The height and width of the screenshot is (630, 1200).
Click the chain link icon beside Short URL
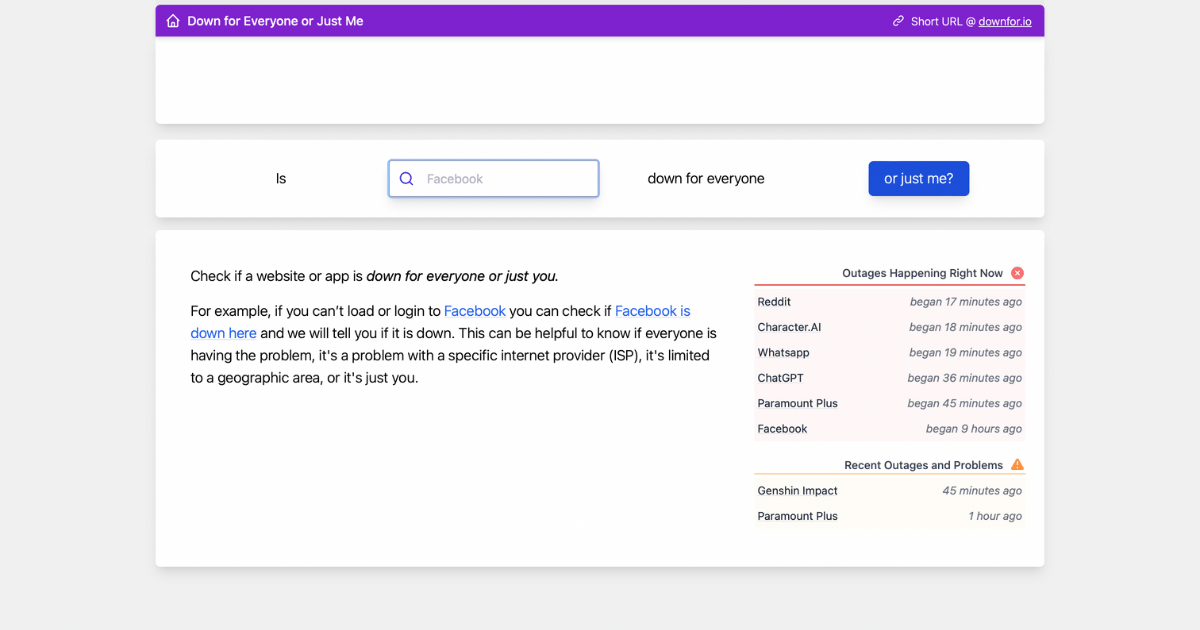(898, 21)
